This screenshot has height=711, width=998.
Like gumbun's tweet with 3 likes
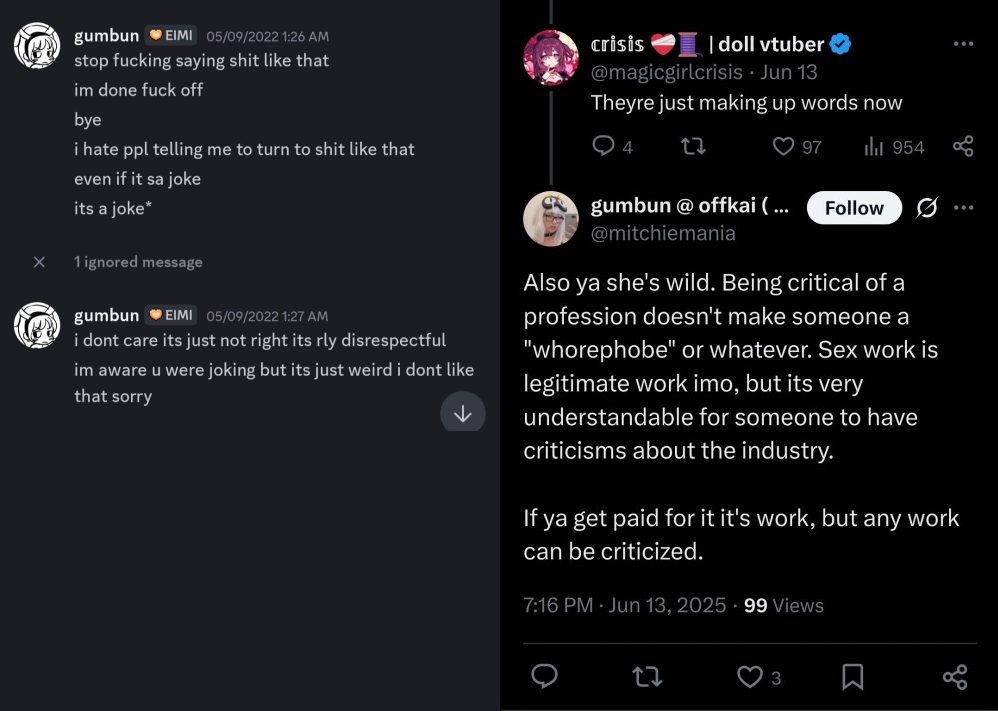point(751,677)
